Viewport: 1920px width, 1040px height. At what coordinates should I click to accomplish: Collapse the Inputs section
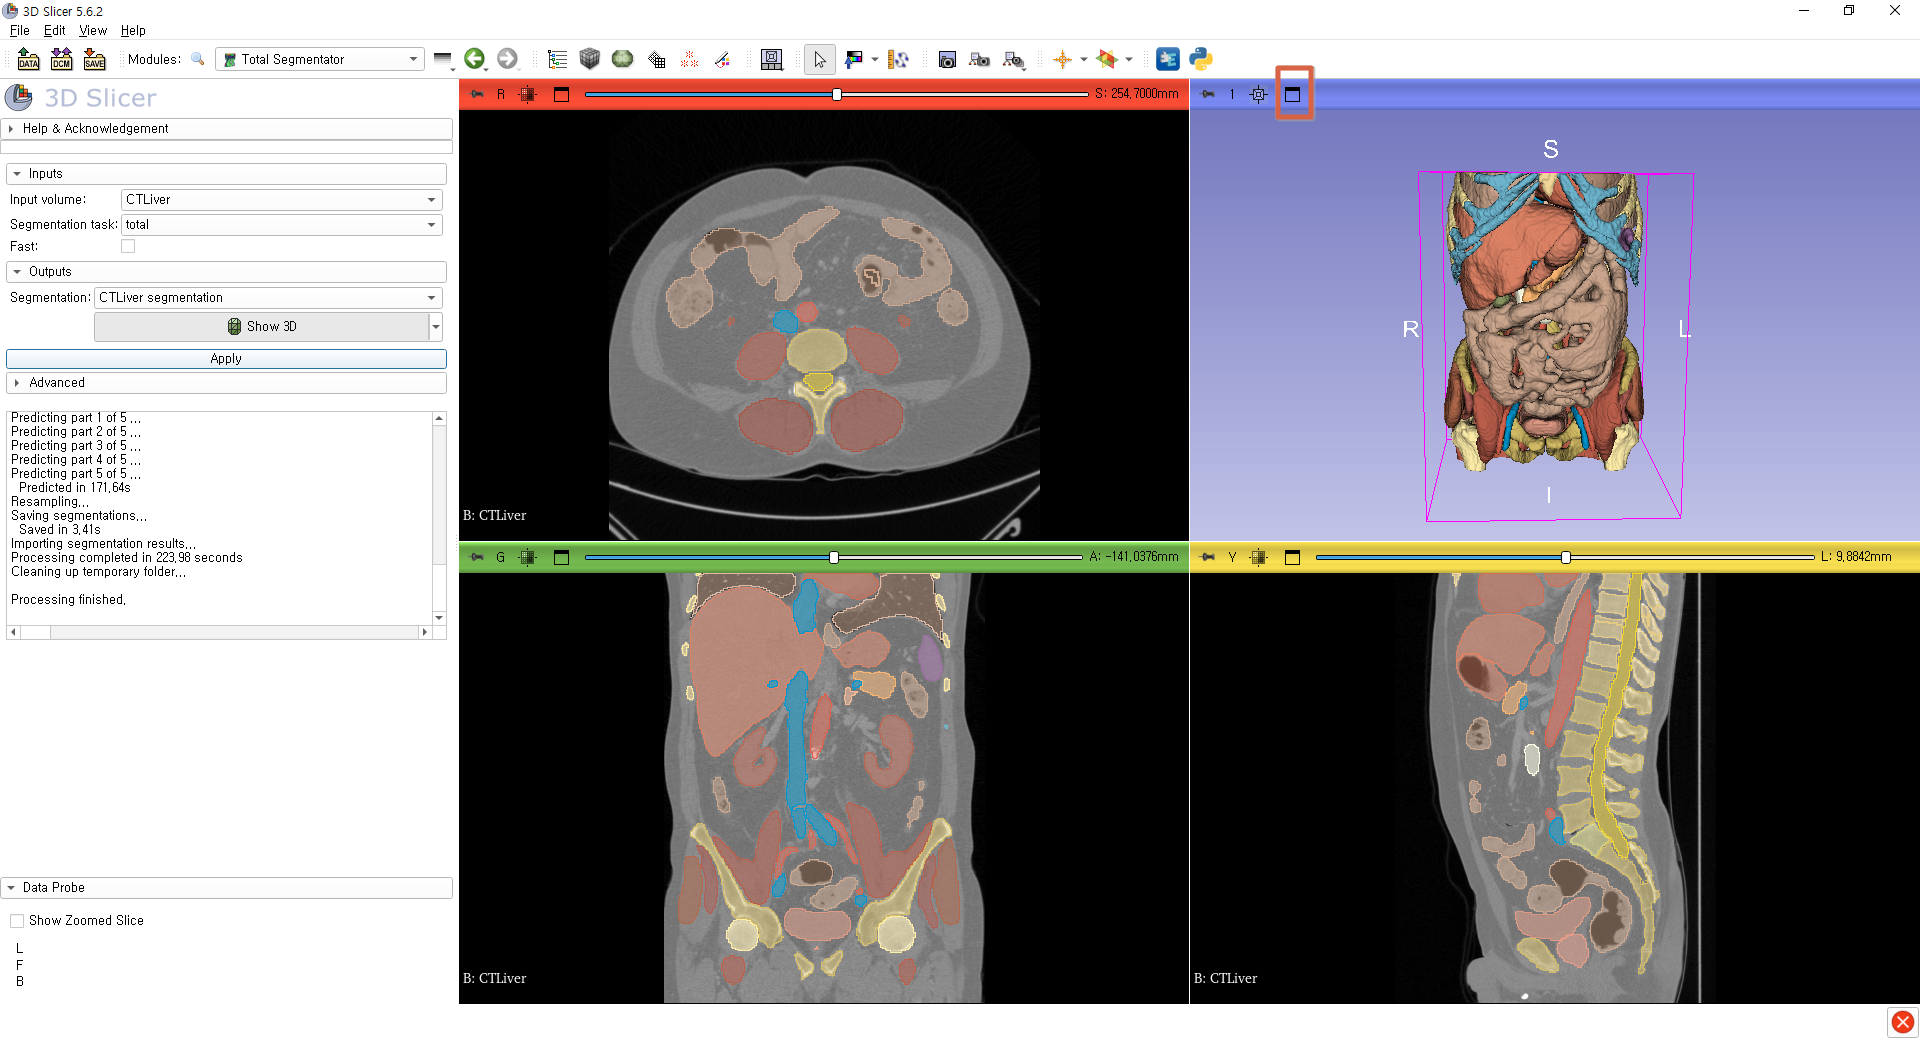coord(226,174)
